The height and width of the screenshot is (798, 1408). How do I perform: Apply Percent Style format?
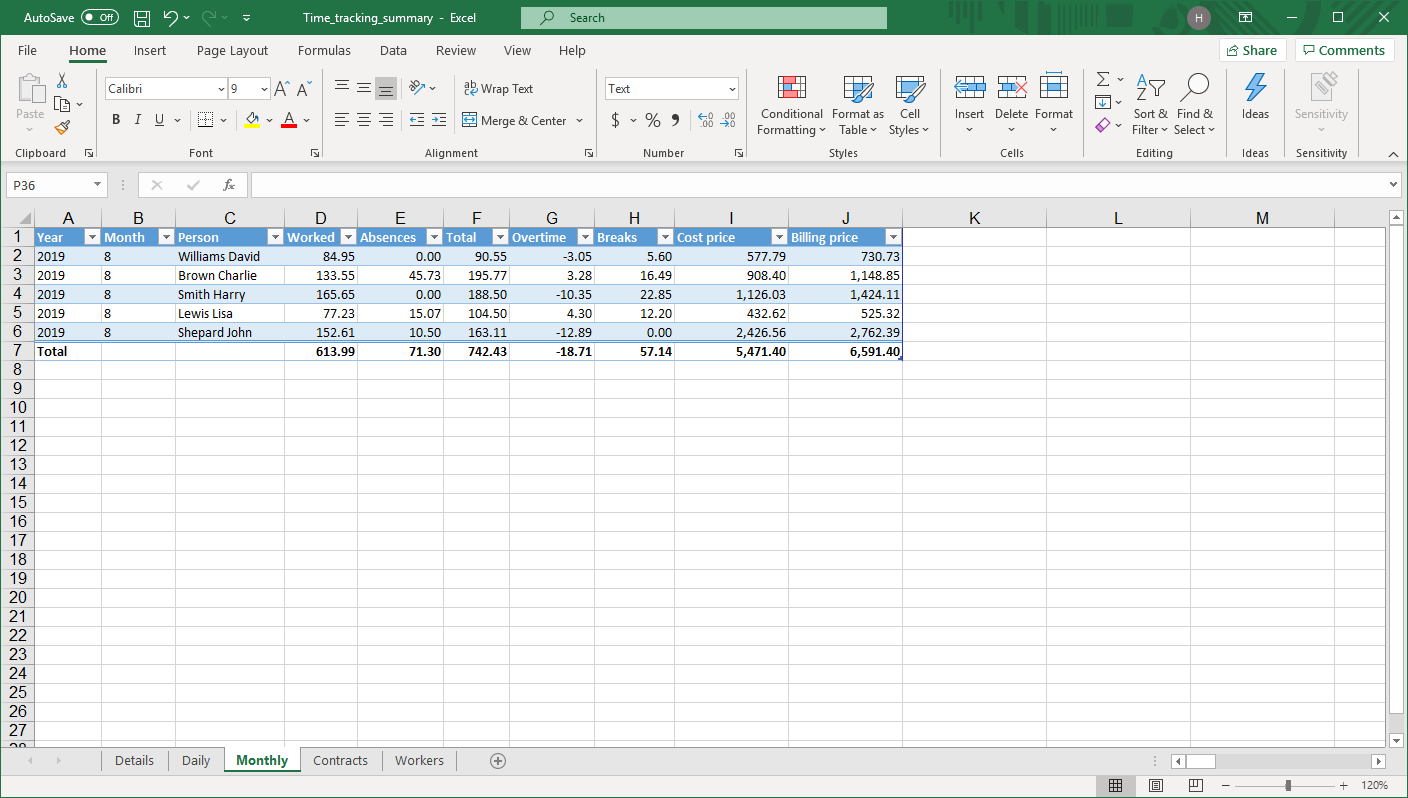[x=653, y=120]
